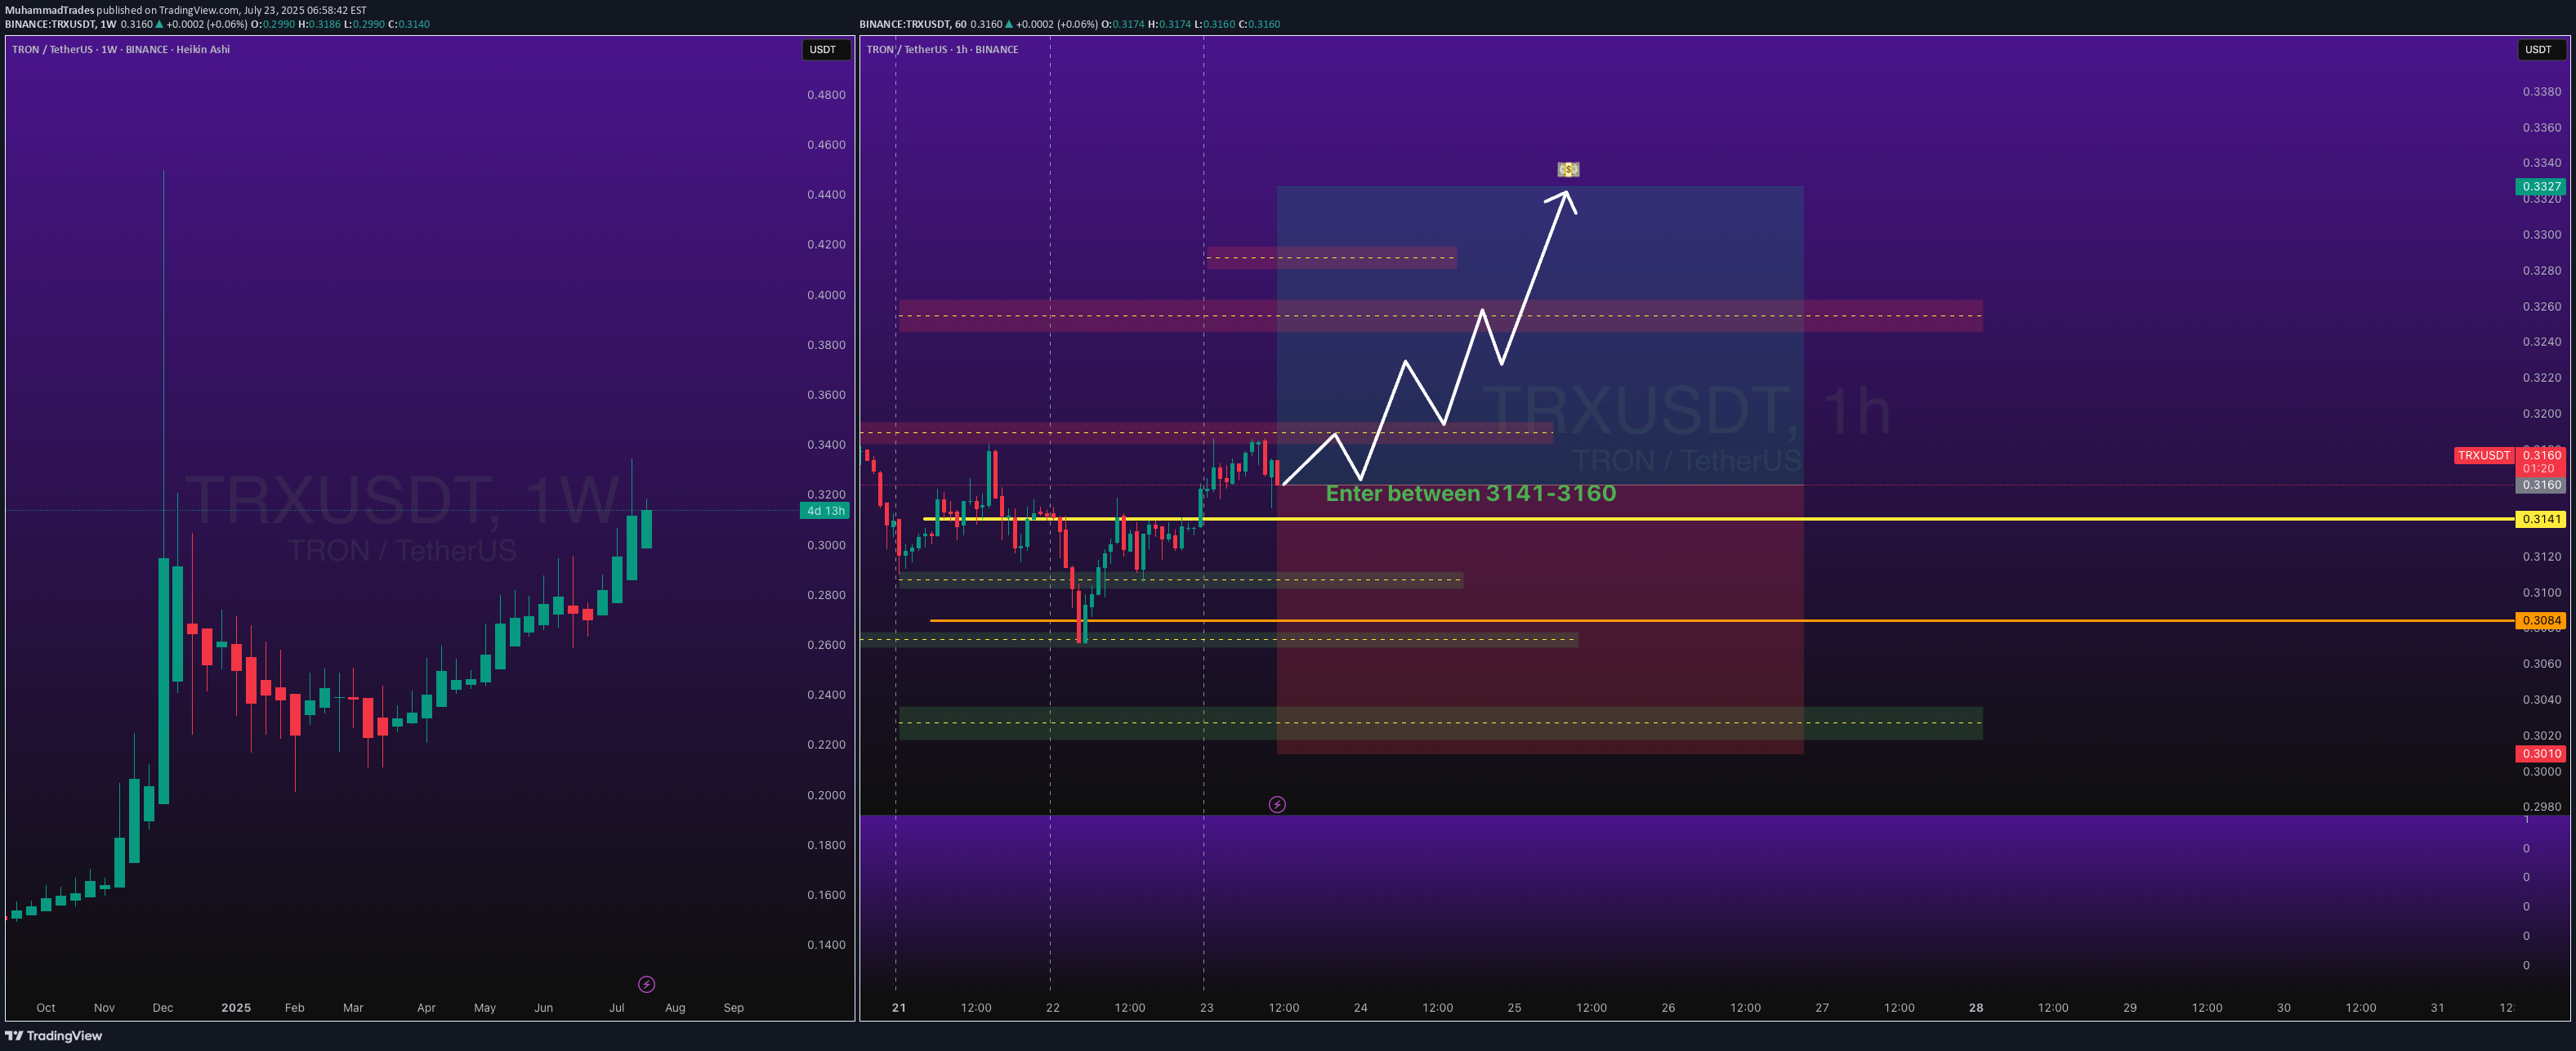
Task: Click the 4d 13h countdown label
Action: (x=825, y=511)
